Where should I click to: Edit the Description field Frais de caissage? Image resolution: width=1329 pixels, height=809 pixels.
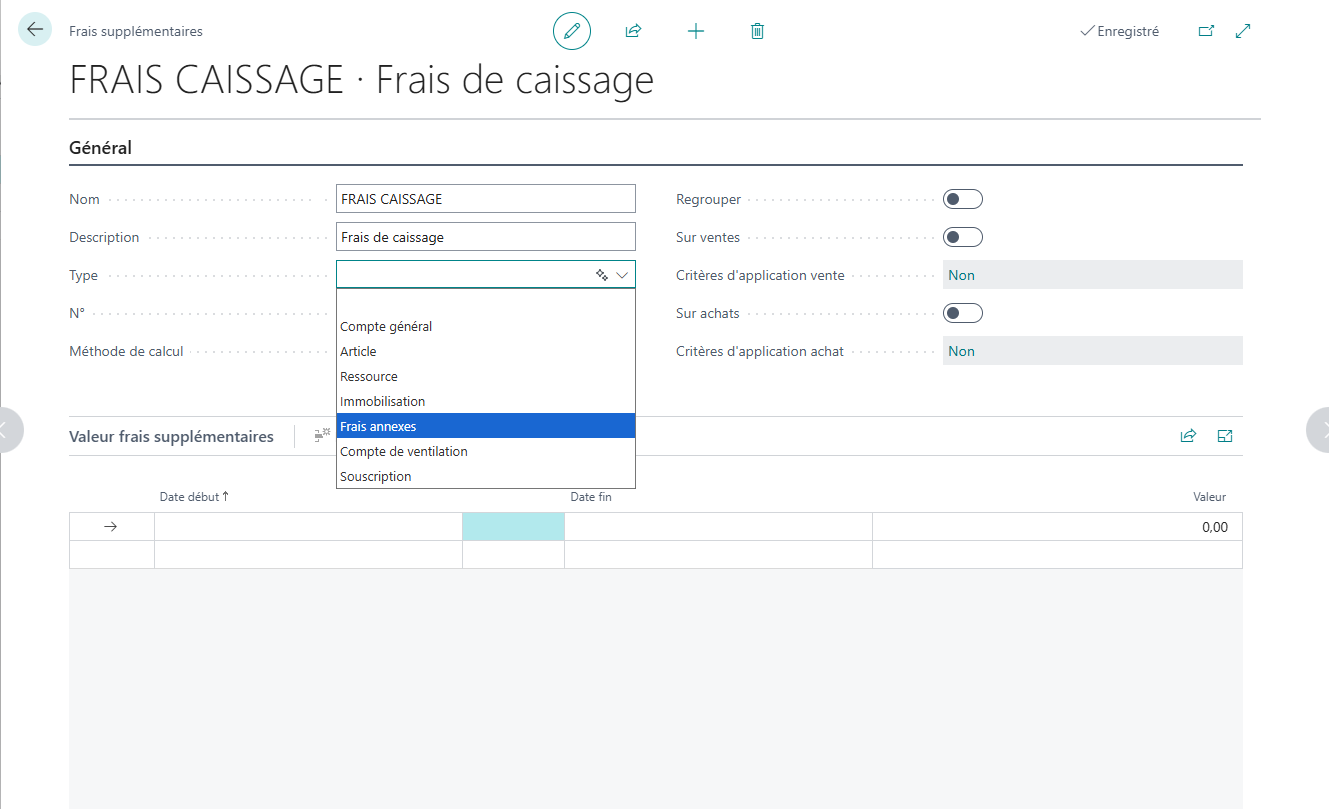[x=486, y=237]
